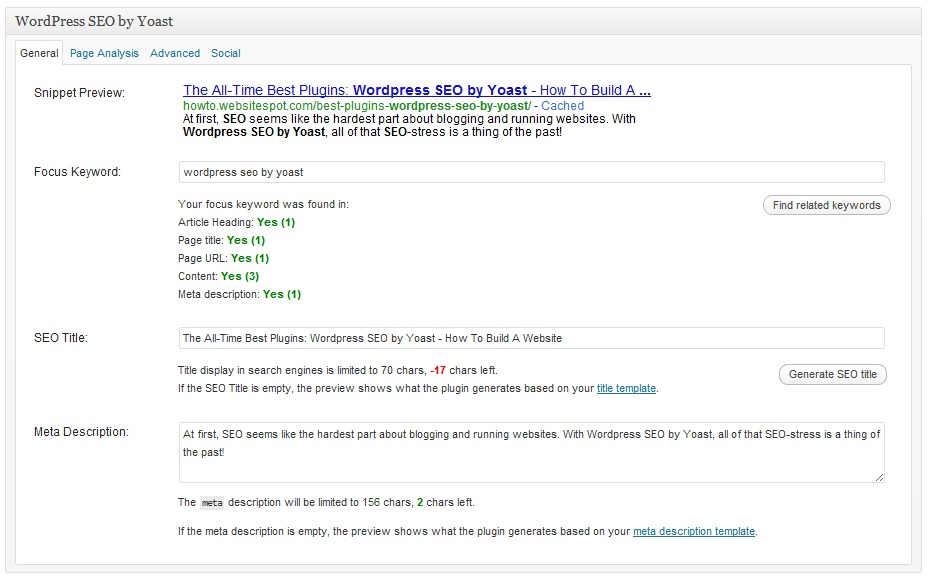Click the WordPress SEO by Yoast heading
This screenshot has width=929, height=579.
(94, 21)
